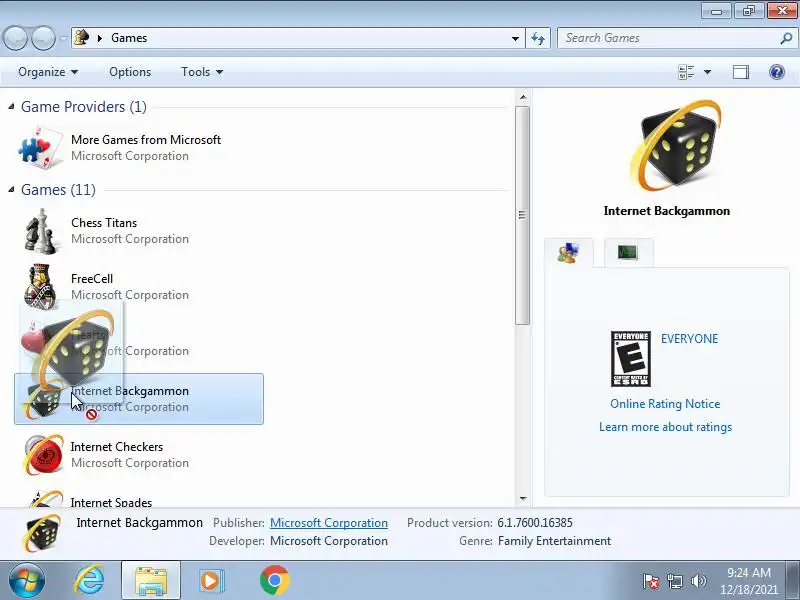800x600 pixels.
Task: Launch Internet Explorer from taskbar
Action: click(89, 581)
